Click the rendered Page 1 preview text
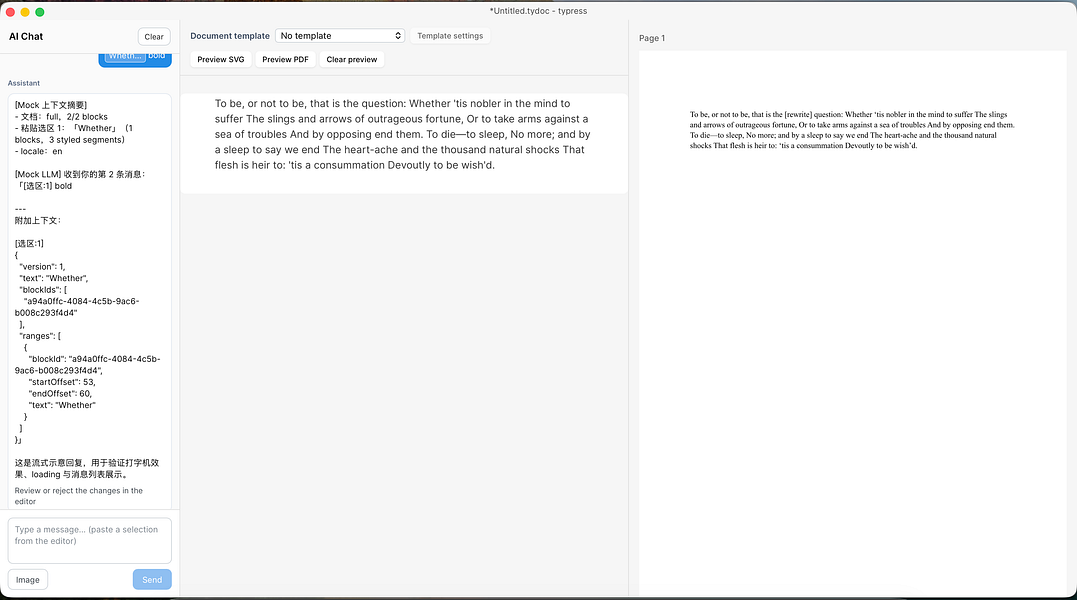The width and height of the screenshot is (1077, 600). pos(852,130)
